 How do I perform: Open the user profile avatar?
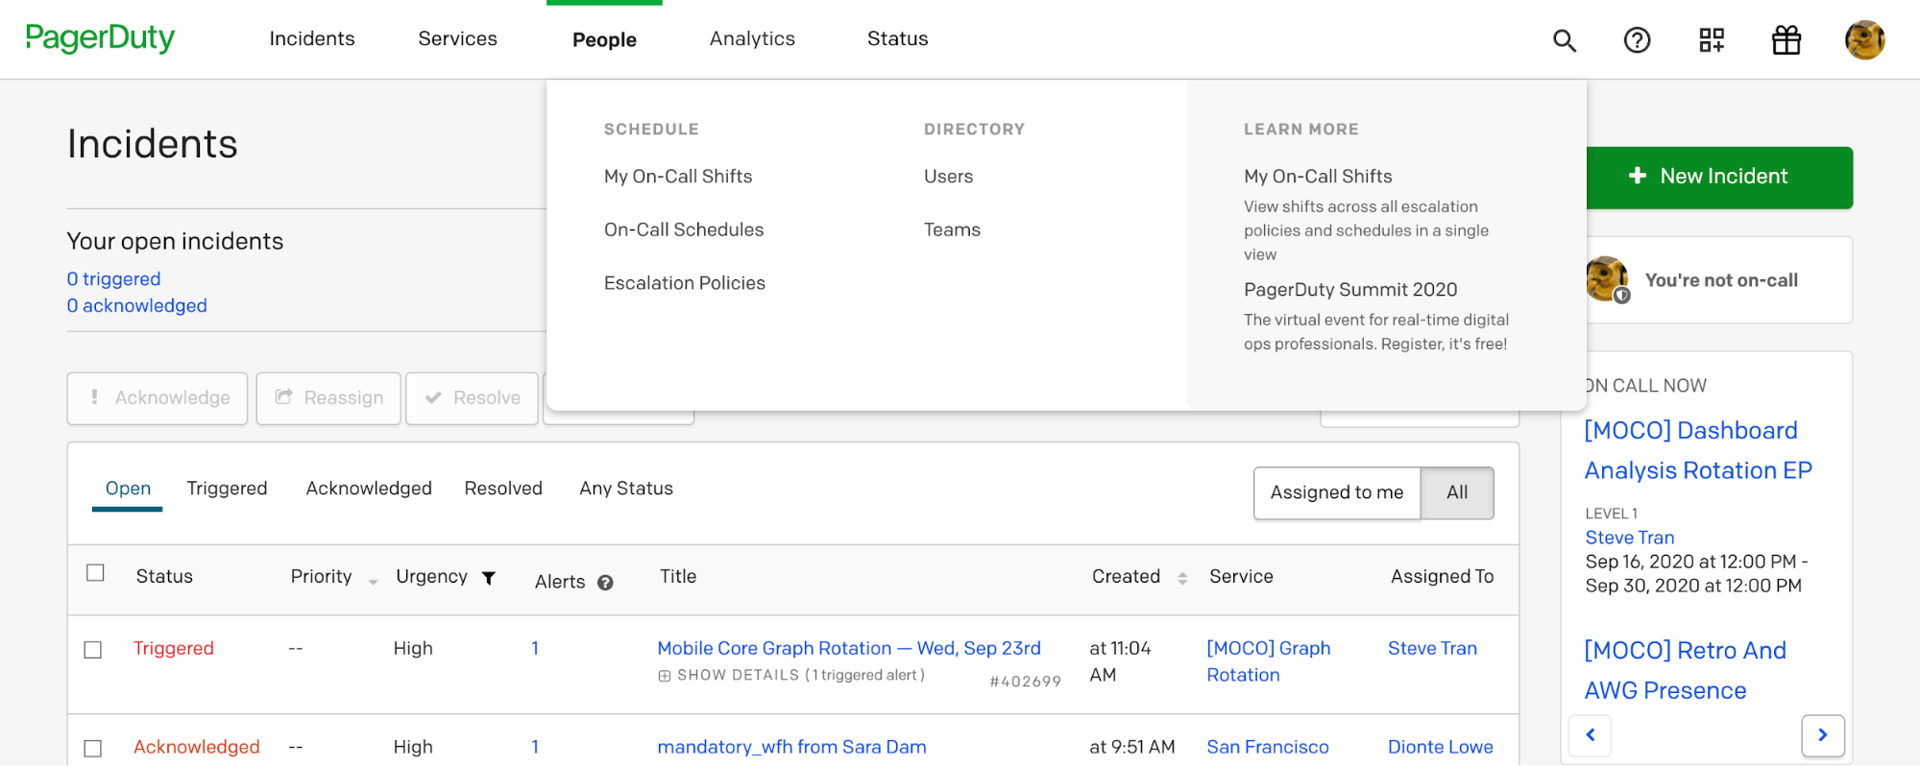[x=1864, y=40]
